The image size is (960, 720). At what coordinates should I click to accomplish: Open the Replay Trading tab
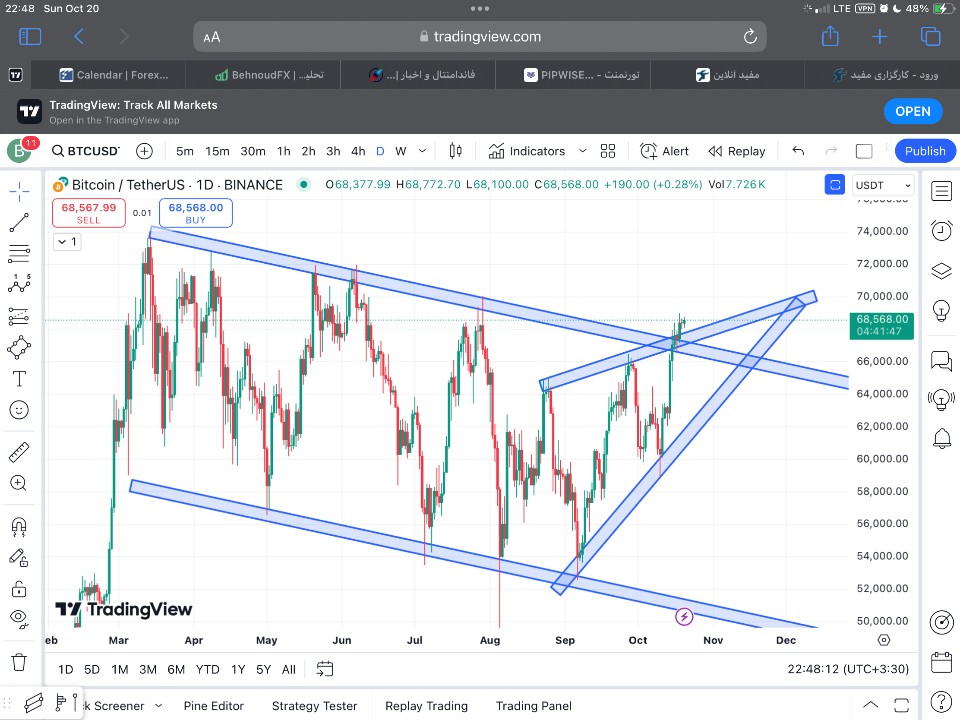[x=426, y=706]
